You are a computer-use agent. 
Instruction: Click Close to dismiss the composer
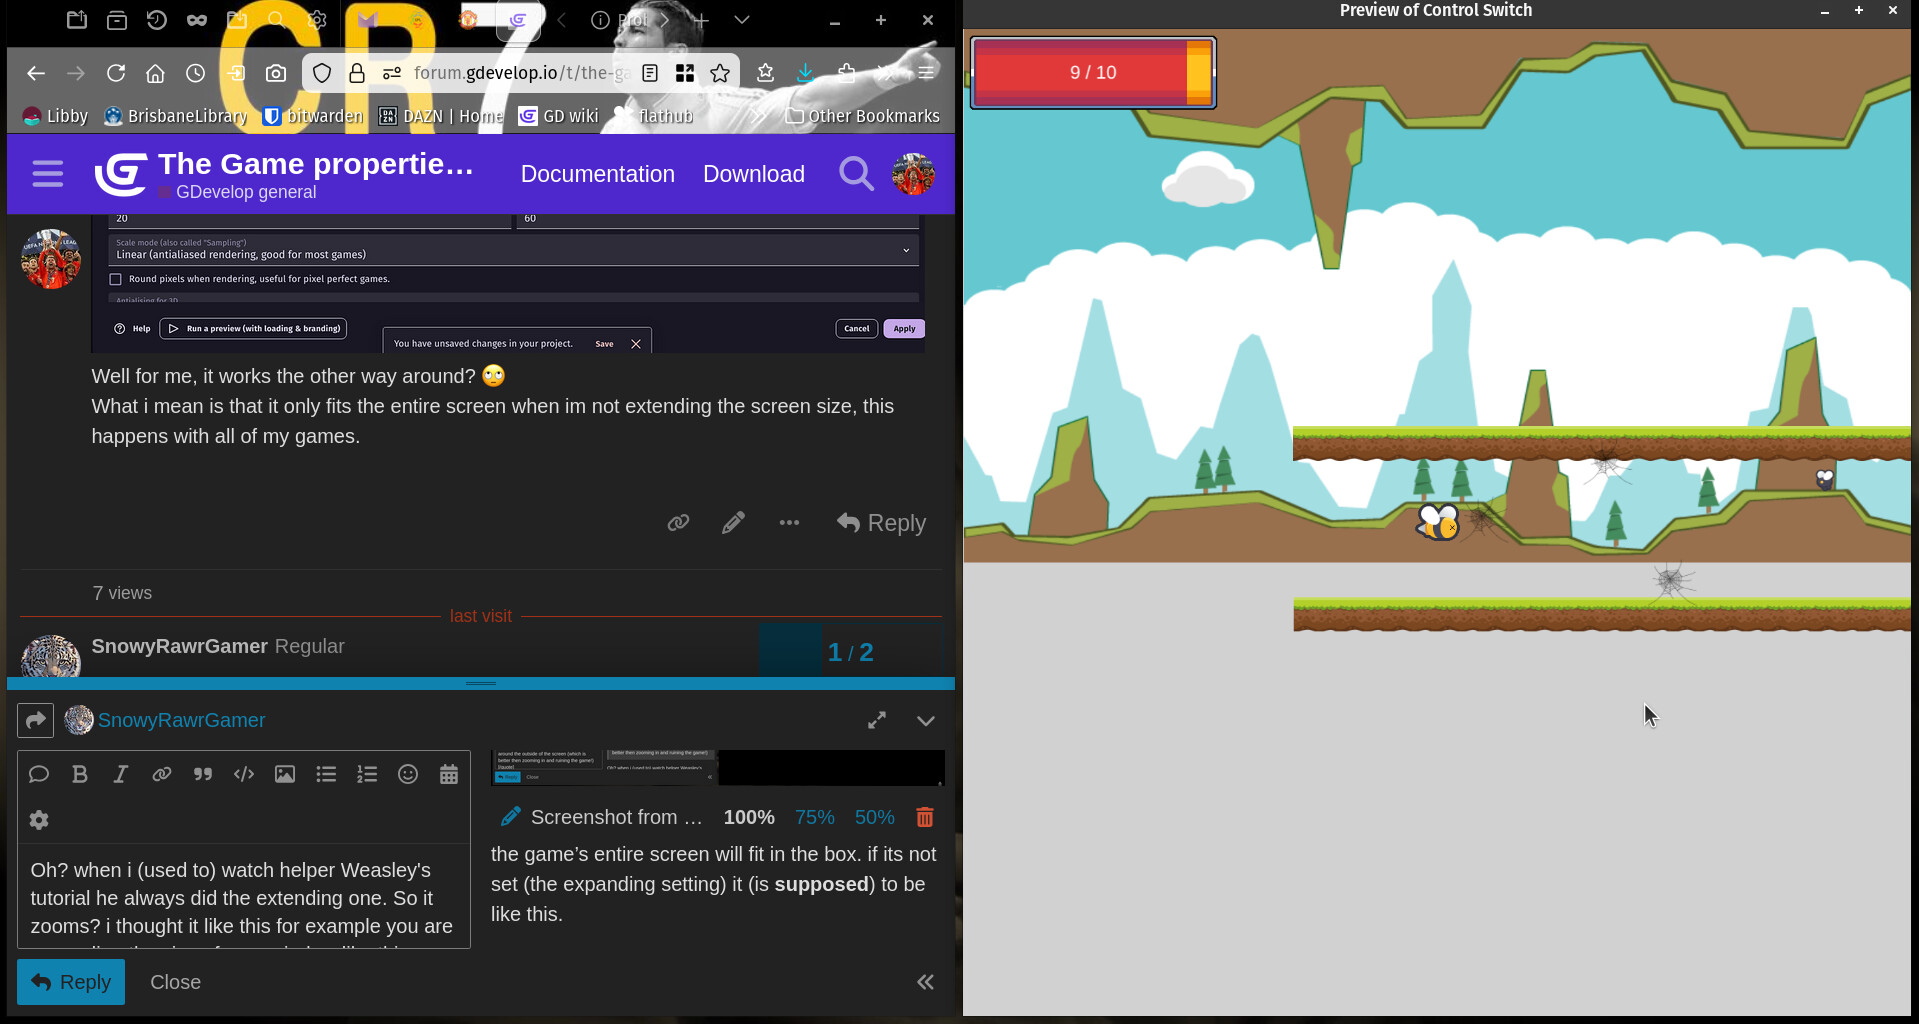(175, 982)
